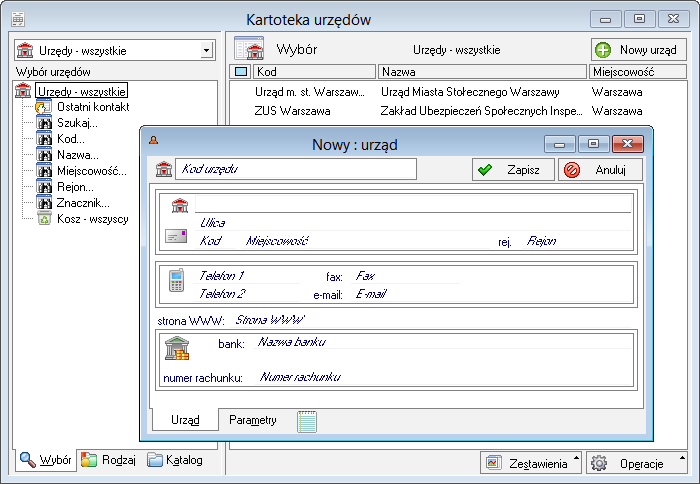Focus the Ulica street field
This screenshot has width=700, height=484.
point(413,222)
